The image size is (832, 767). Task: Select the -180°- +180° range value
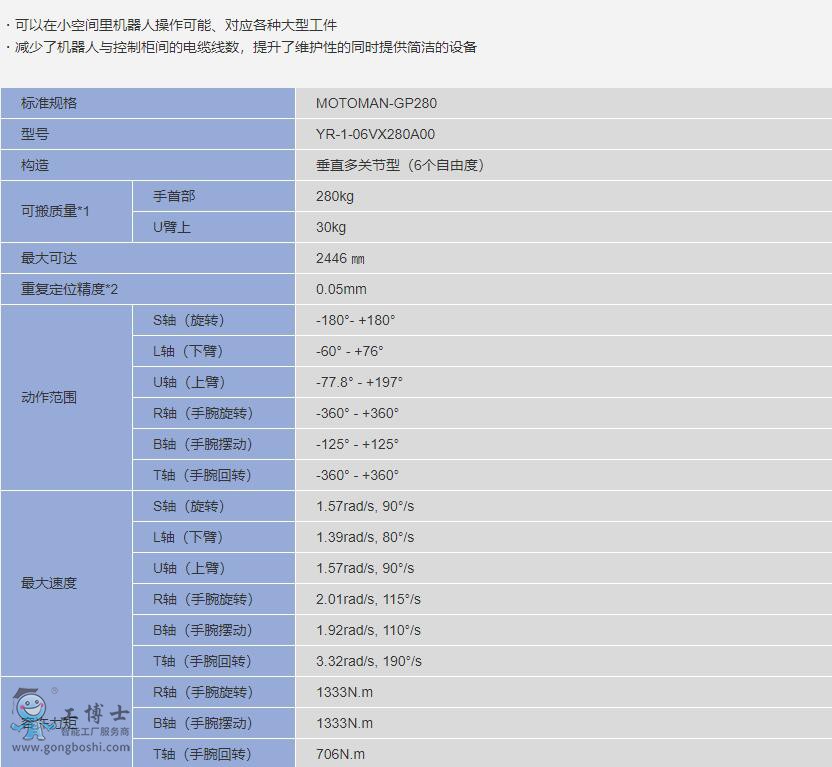pyautogui.click(x=356, y=320)
